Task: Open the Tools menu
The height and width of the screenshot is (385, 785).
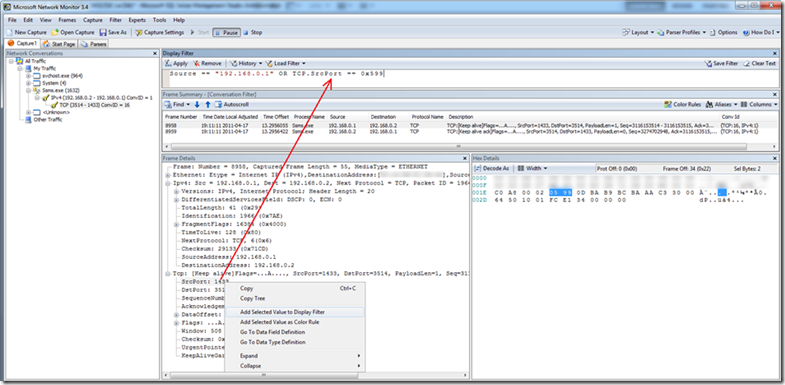Action: [160, 20]
